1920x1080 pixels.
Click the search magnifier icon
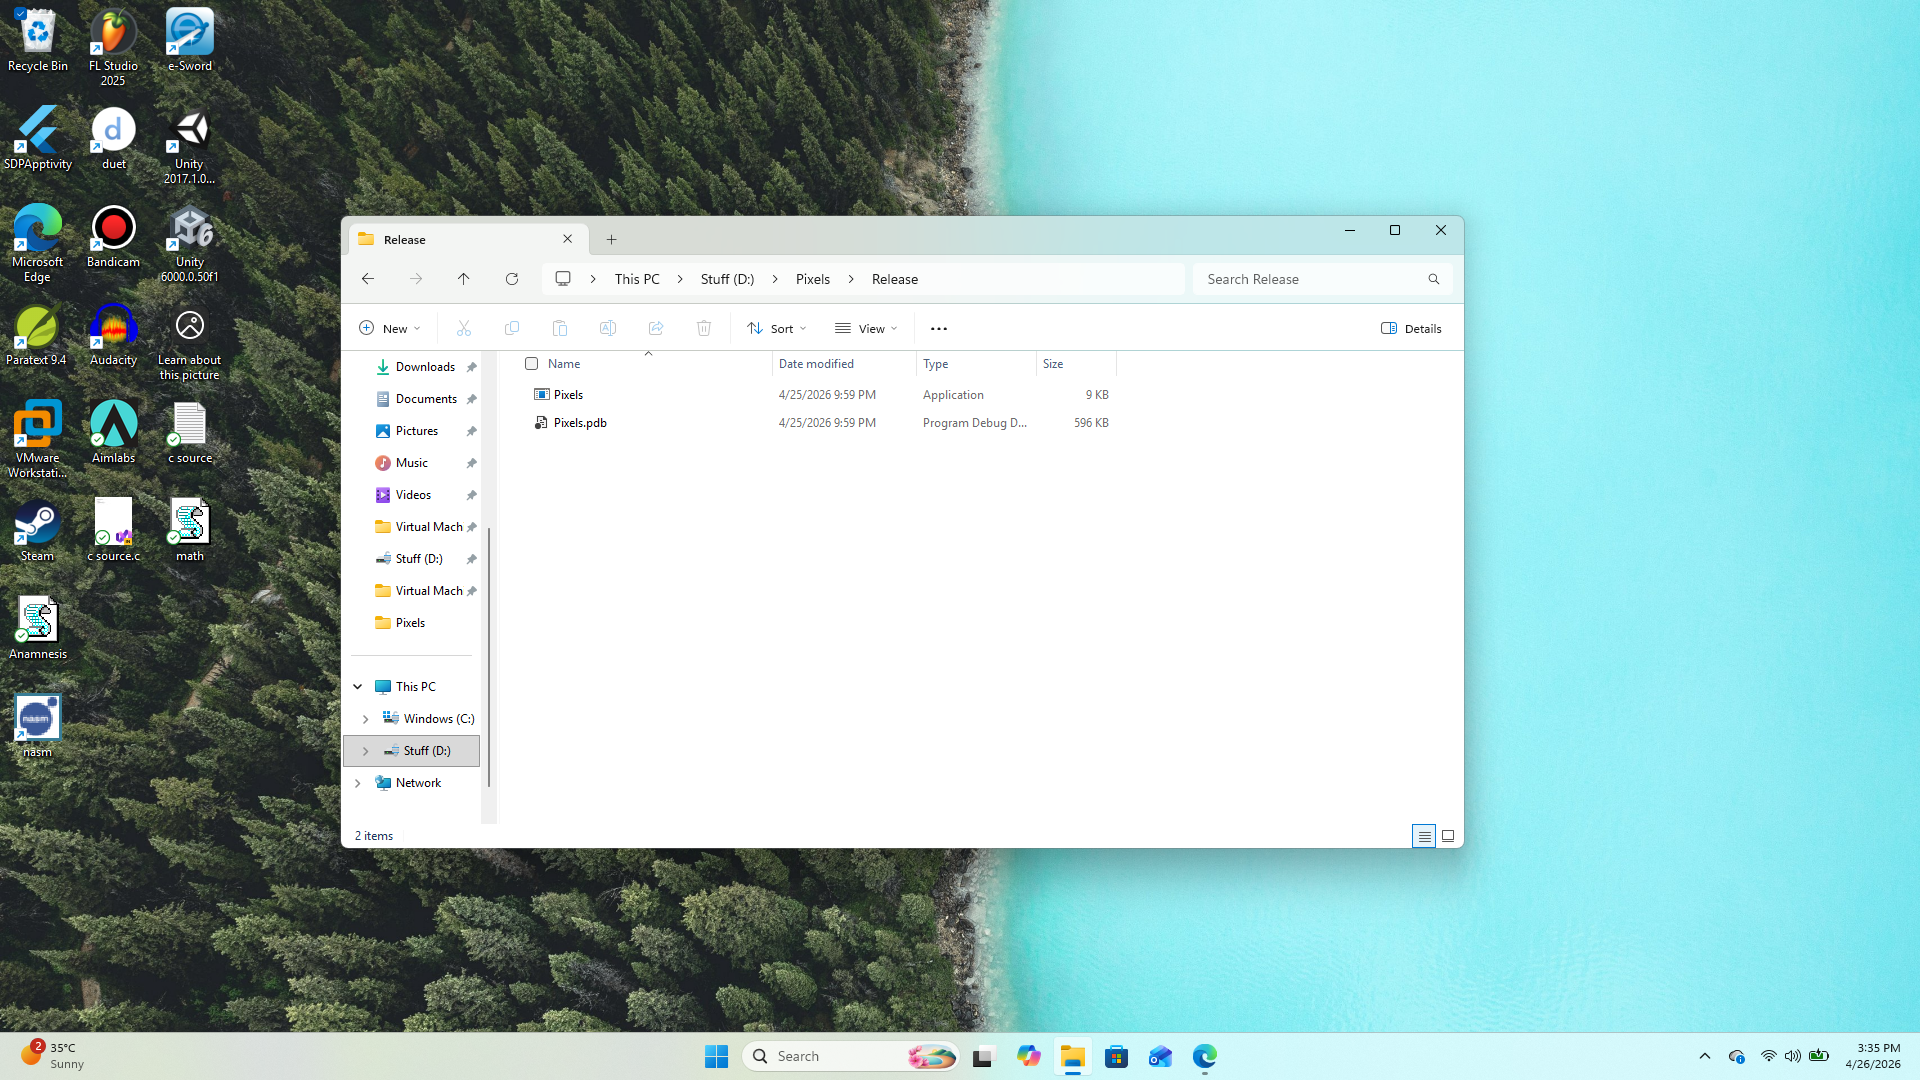[x=1433, y=279]
